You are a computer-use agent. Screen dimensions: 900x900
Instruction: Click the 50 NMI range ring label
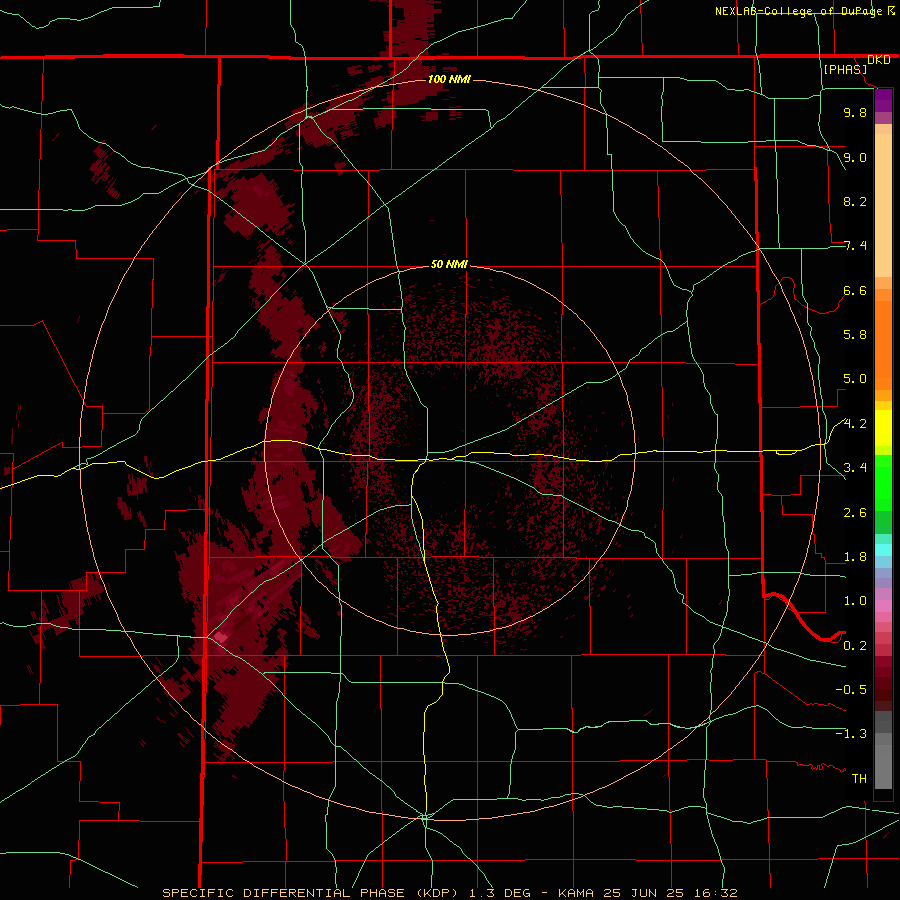449,264
